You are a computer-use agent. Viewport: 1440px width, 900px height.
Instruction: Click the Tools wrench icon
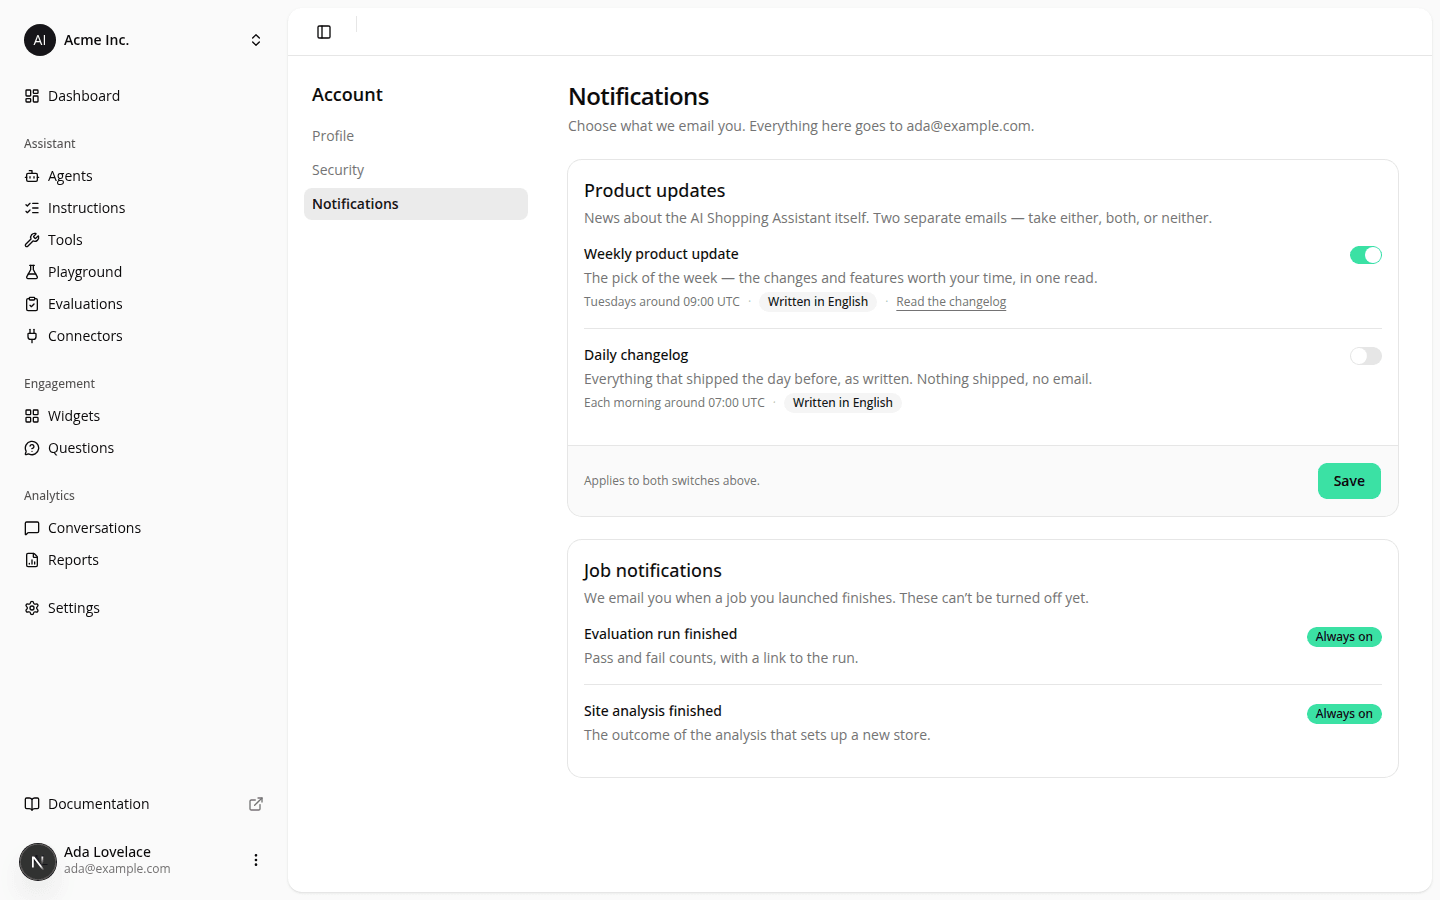tap(32, 240)
